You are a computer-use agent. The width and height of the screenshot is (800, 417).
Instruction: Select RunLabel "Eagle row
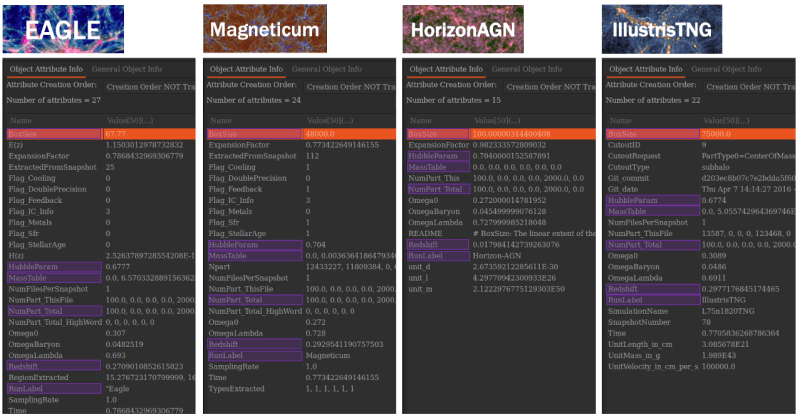(x=101, y=388)
